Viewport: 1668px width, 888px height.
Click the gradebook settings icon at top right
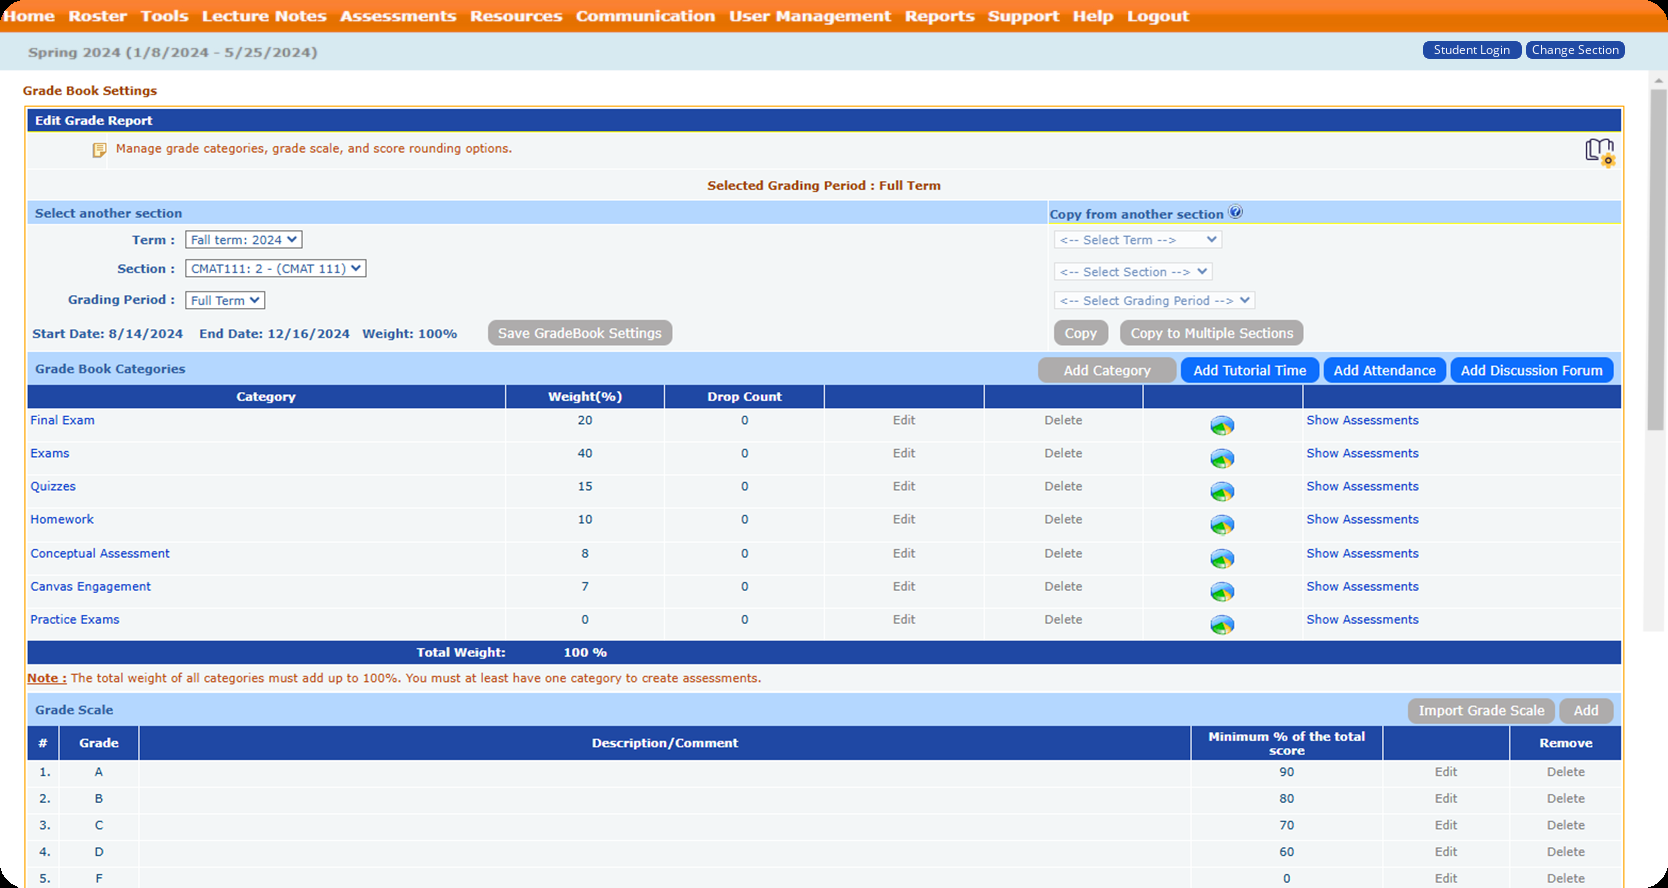(x=1599, y=152)
